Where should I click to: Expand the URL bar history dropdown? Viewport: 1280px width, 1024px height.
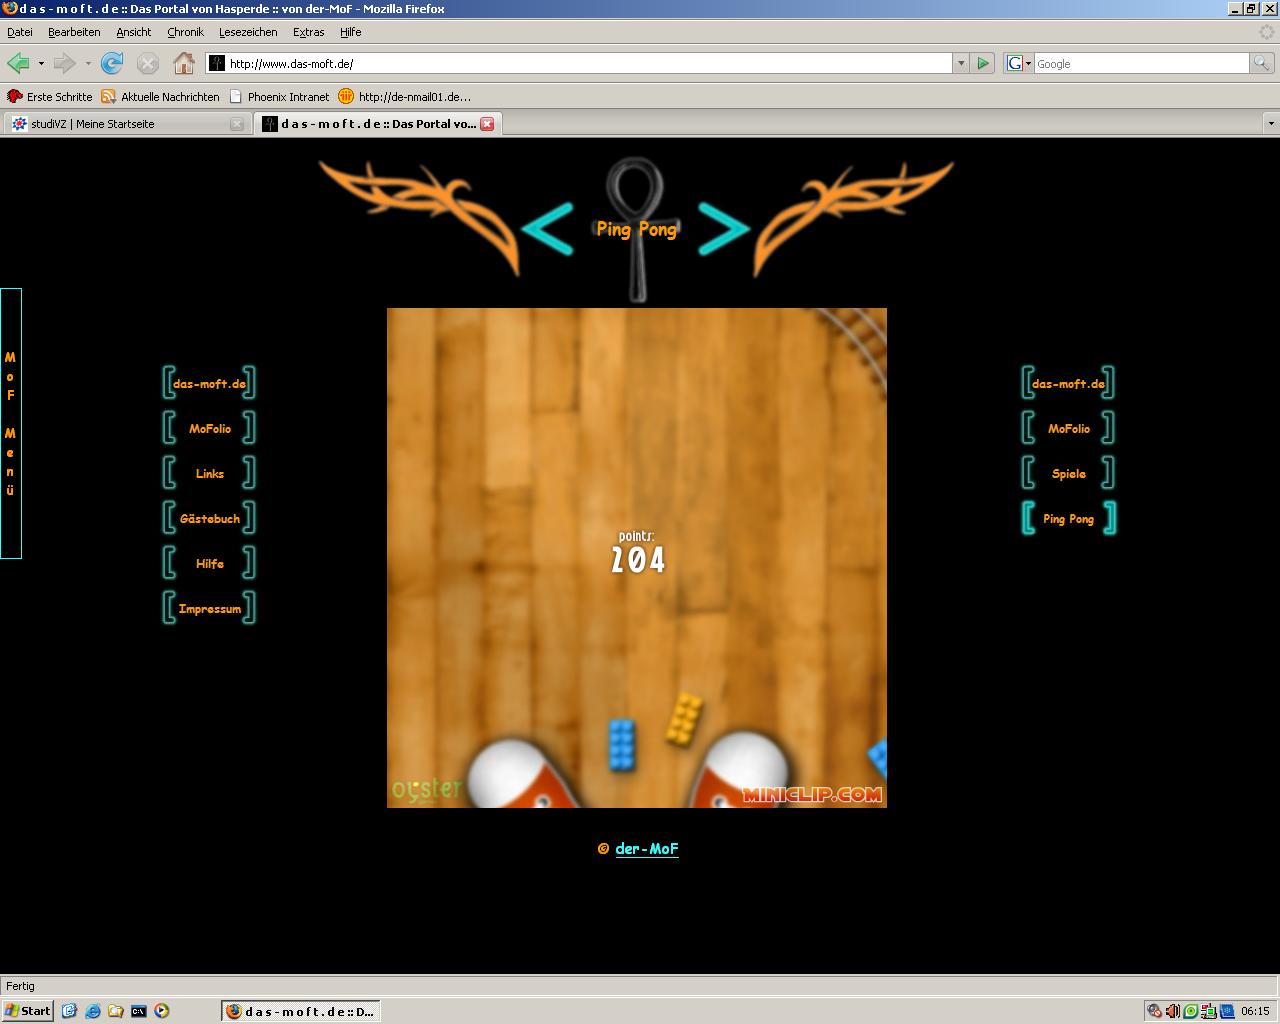pyautogui.click(x=961, y=63)
